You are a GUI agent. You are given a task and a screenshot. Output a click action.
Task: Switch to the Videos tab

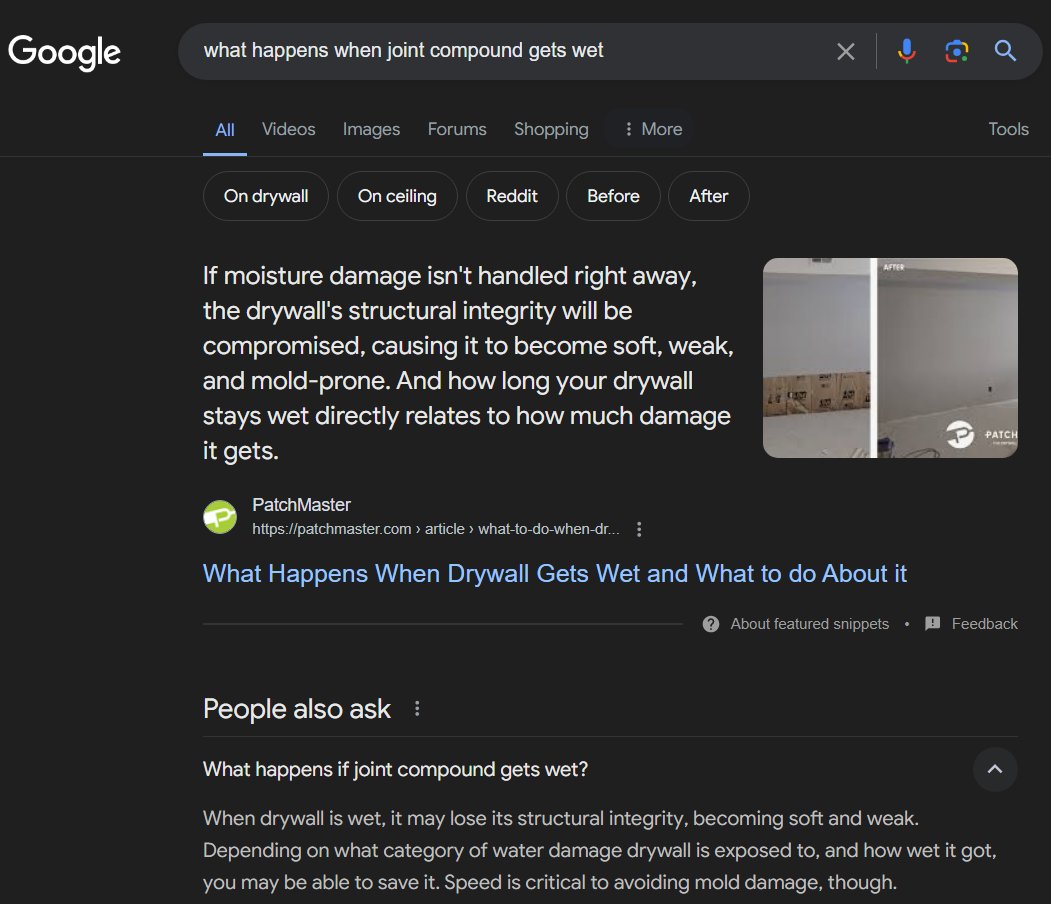point(288,129)
